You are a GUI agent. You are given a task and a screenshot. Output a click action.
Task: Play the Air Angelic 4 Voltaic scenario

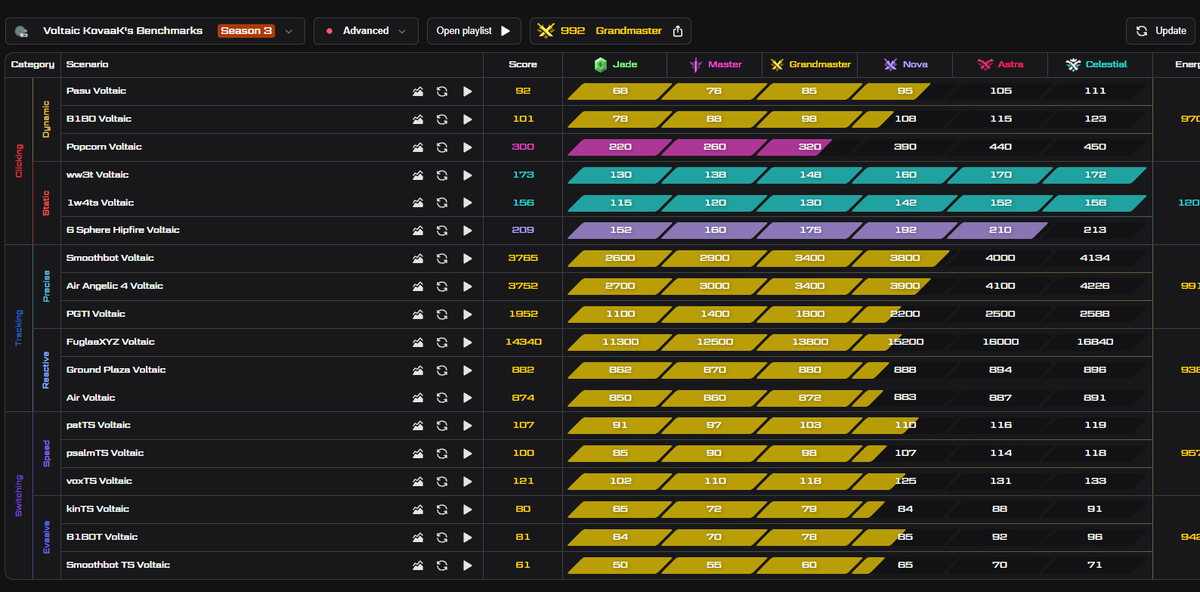[x=467, y=286]
